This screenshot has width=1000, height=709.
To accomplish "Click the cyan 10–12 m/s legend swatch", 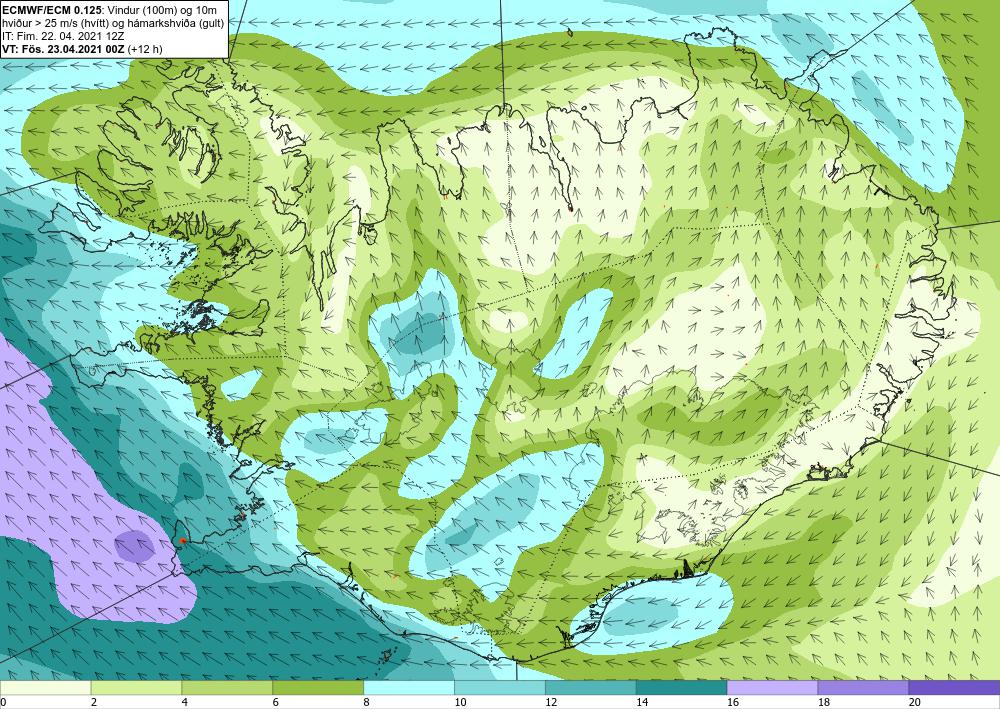I will (500, 687).
